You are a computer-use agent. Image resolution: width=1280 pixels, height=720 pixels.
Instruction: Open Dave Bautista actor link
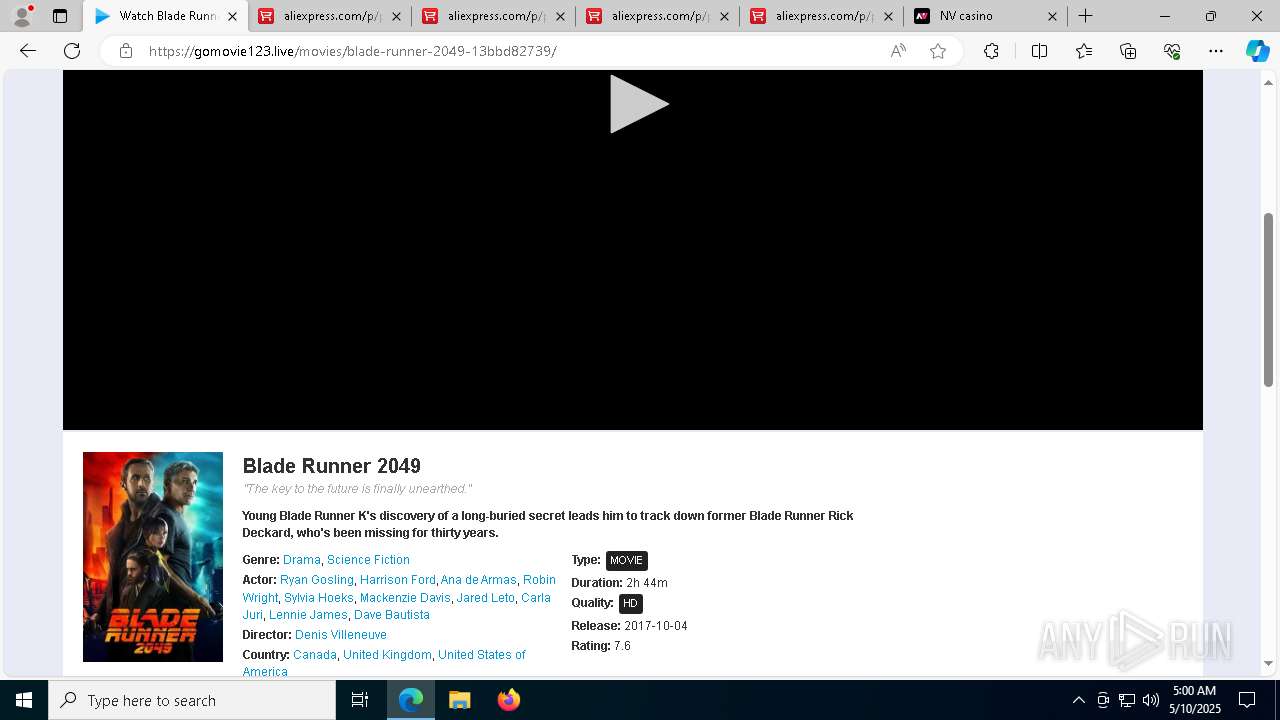point(392,615)
